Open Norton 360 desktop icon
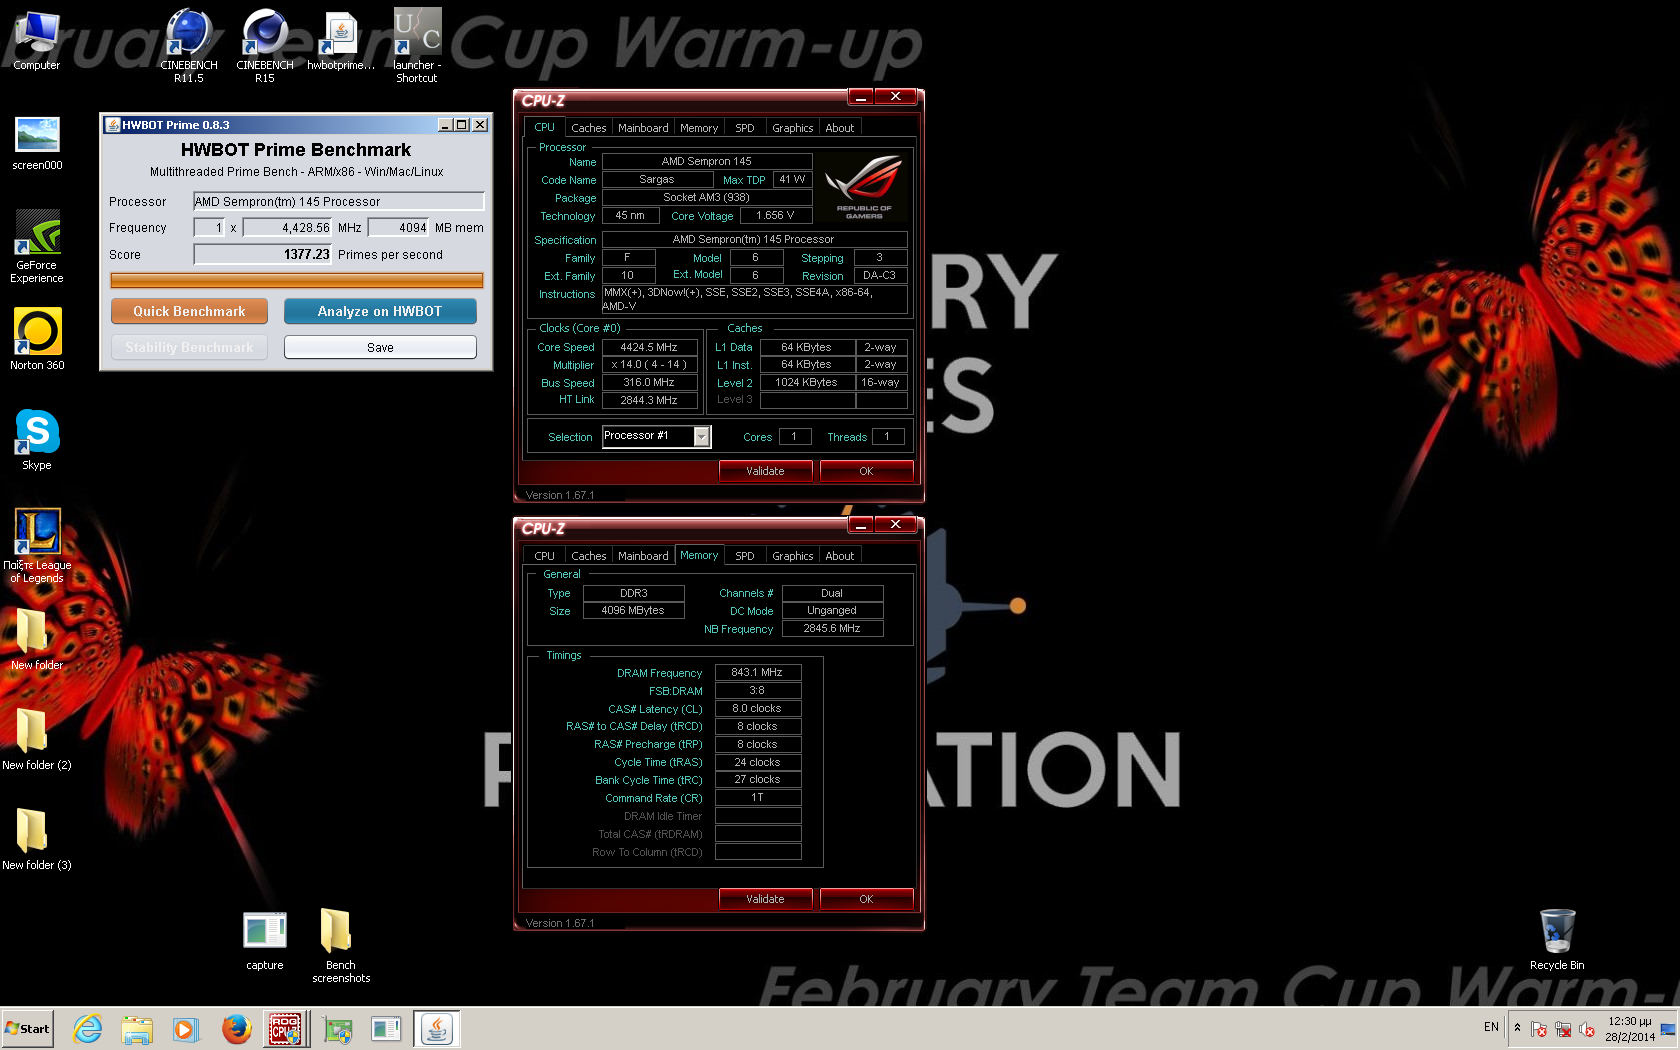The height and width of the screenshot is (1050, 1680). (37, 339)
